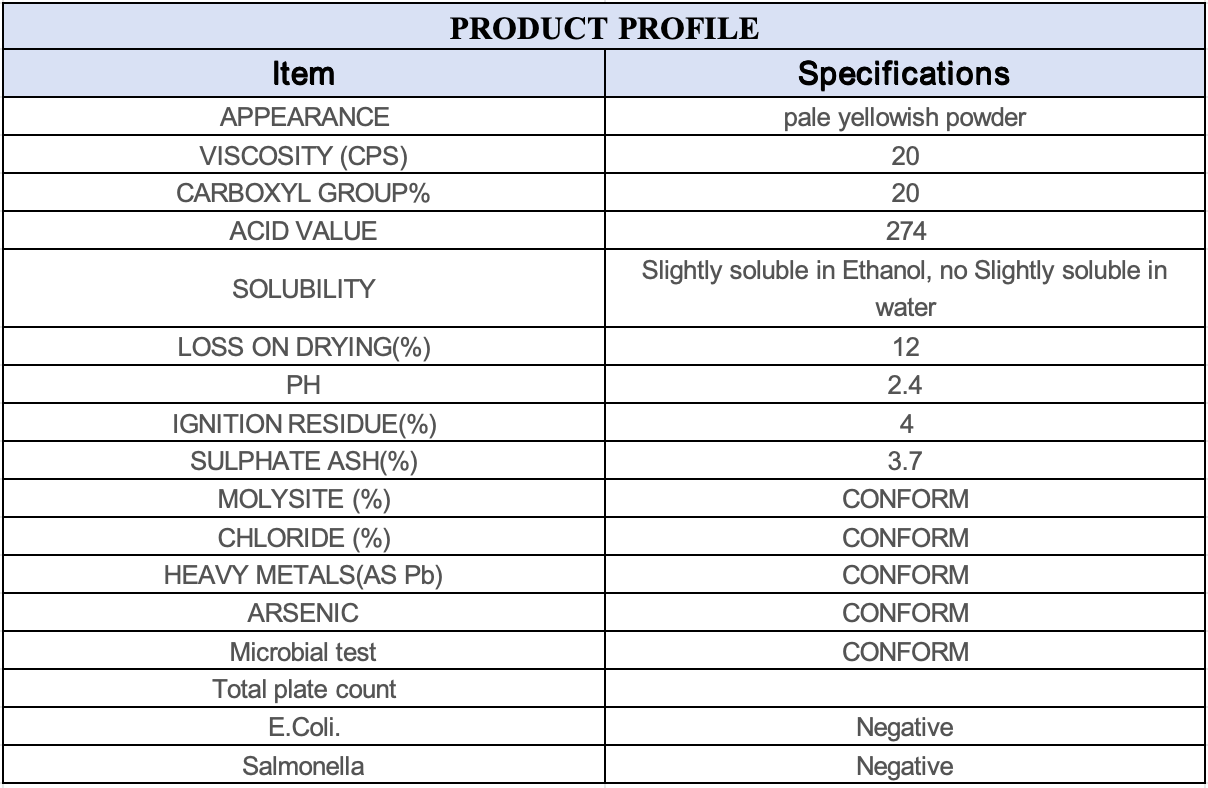Click the MOLYSITE (%) CONFORM cell
Image resolution: width=1208 pixels, height=788 pixels.
pos(905,499)
